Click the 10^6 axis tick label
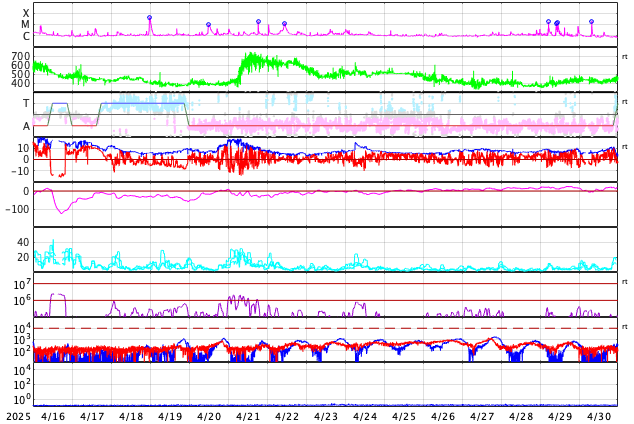The width and height of the screenshot is (634, 424). (21, 301)
